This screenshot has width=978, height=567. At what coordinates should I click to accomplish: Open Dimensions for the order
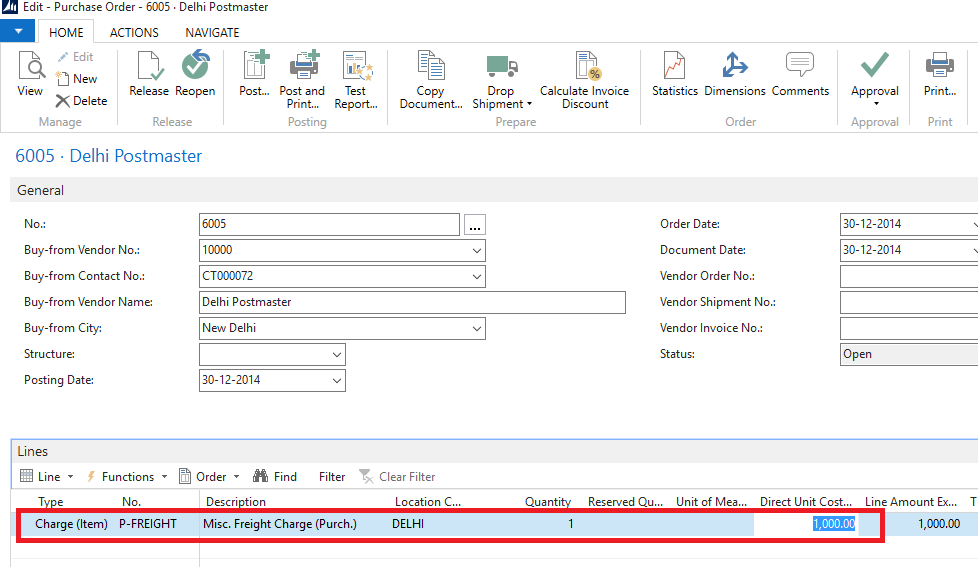click(x=735, y=74)
